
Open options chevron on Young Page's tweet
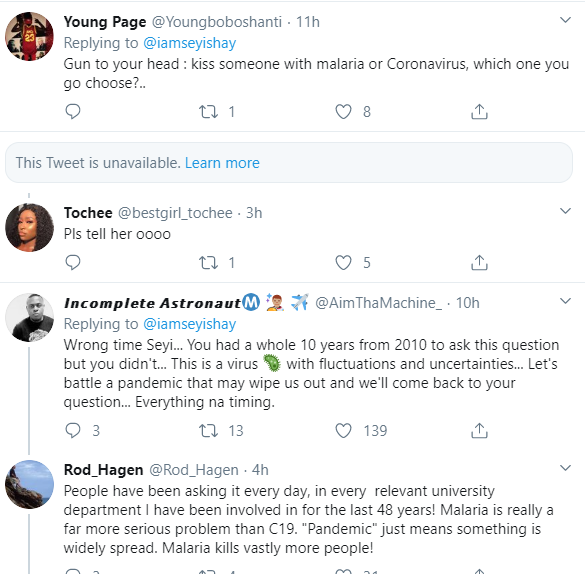coord(566,20)
